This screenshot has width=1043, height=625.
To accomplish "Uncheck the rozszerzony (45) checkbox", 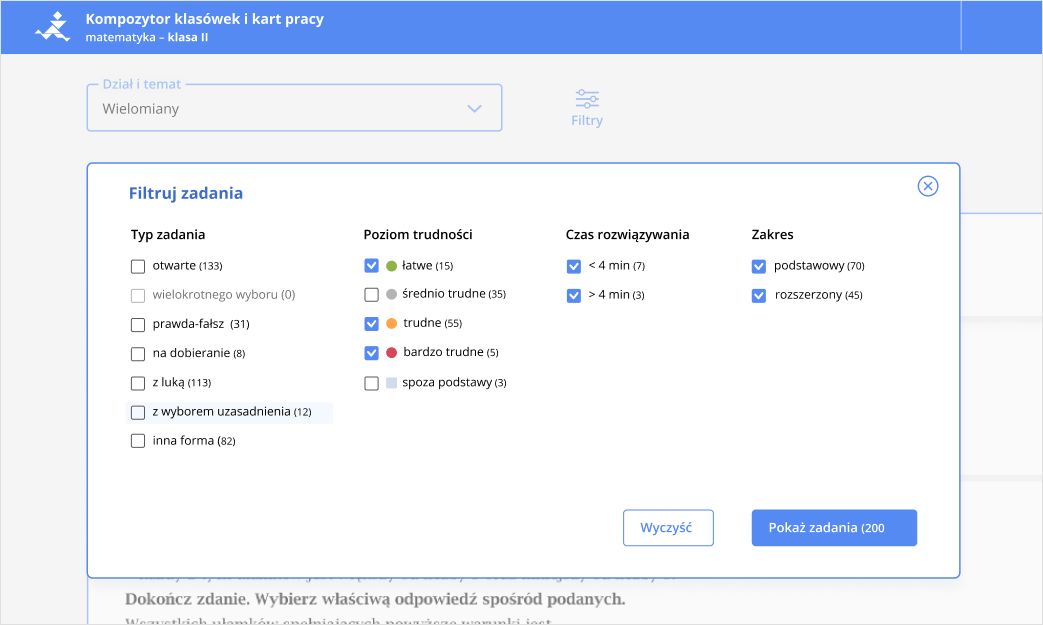I will (758, 295).
